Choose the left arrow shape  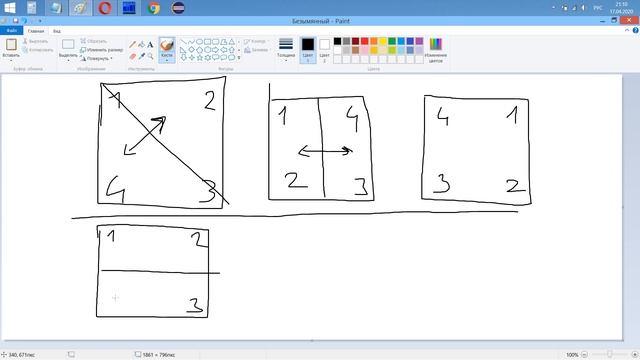tap(224, 50)
